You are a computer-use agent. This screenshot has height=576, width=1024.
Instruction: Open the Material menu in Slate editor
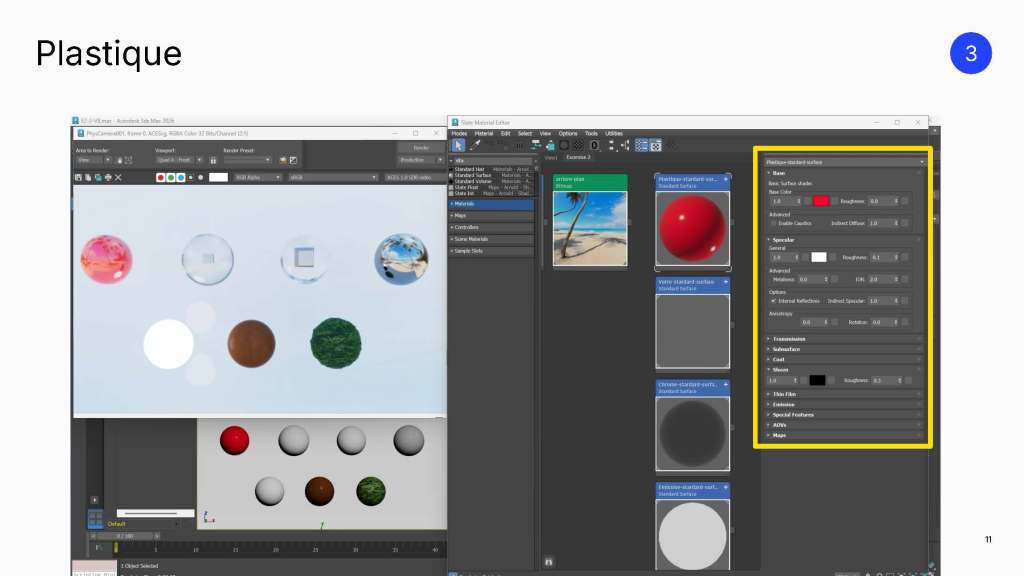[484, 133]
